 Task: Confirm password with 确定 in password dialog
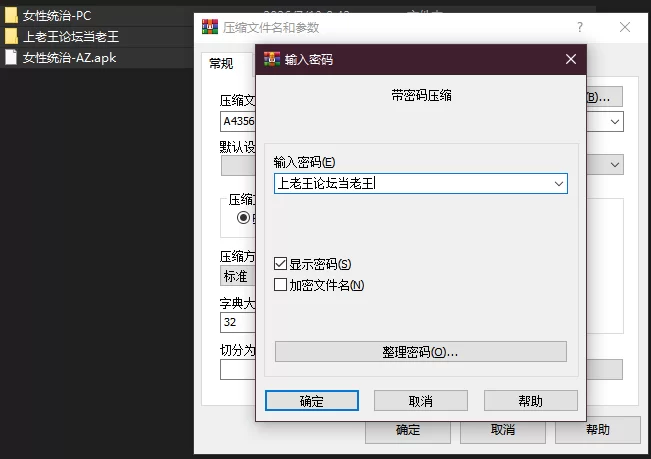click(312, 400)
